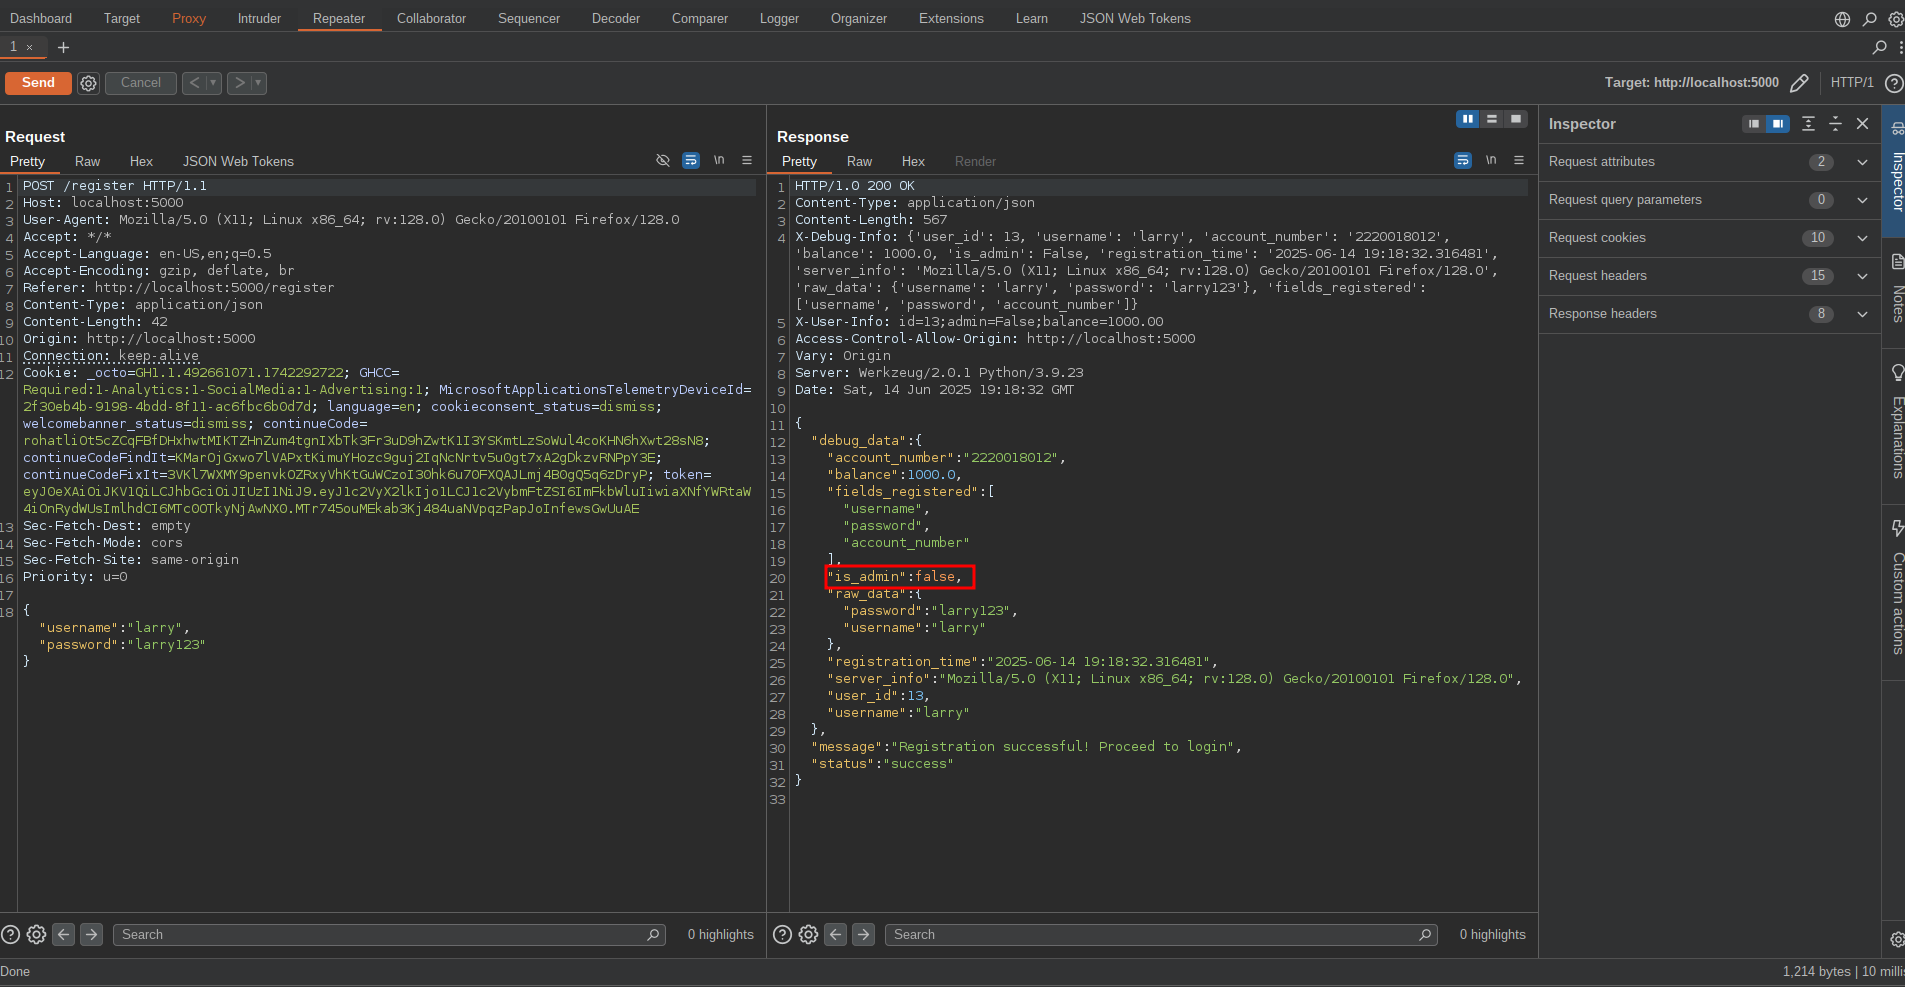1905x987 pixels.
Task: Go to next search match in Response
Action: point(863,934)
